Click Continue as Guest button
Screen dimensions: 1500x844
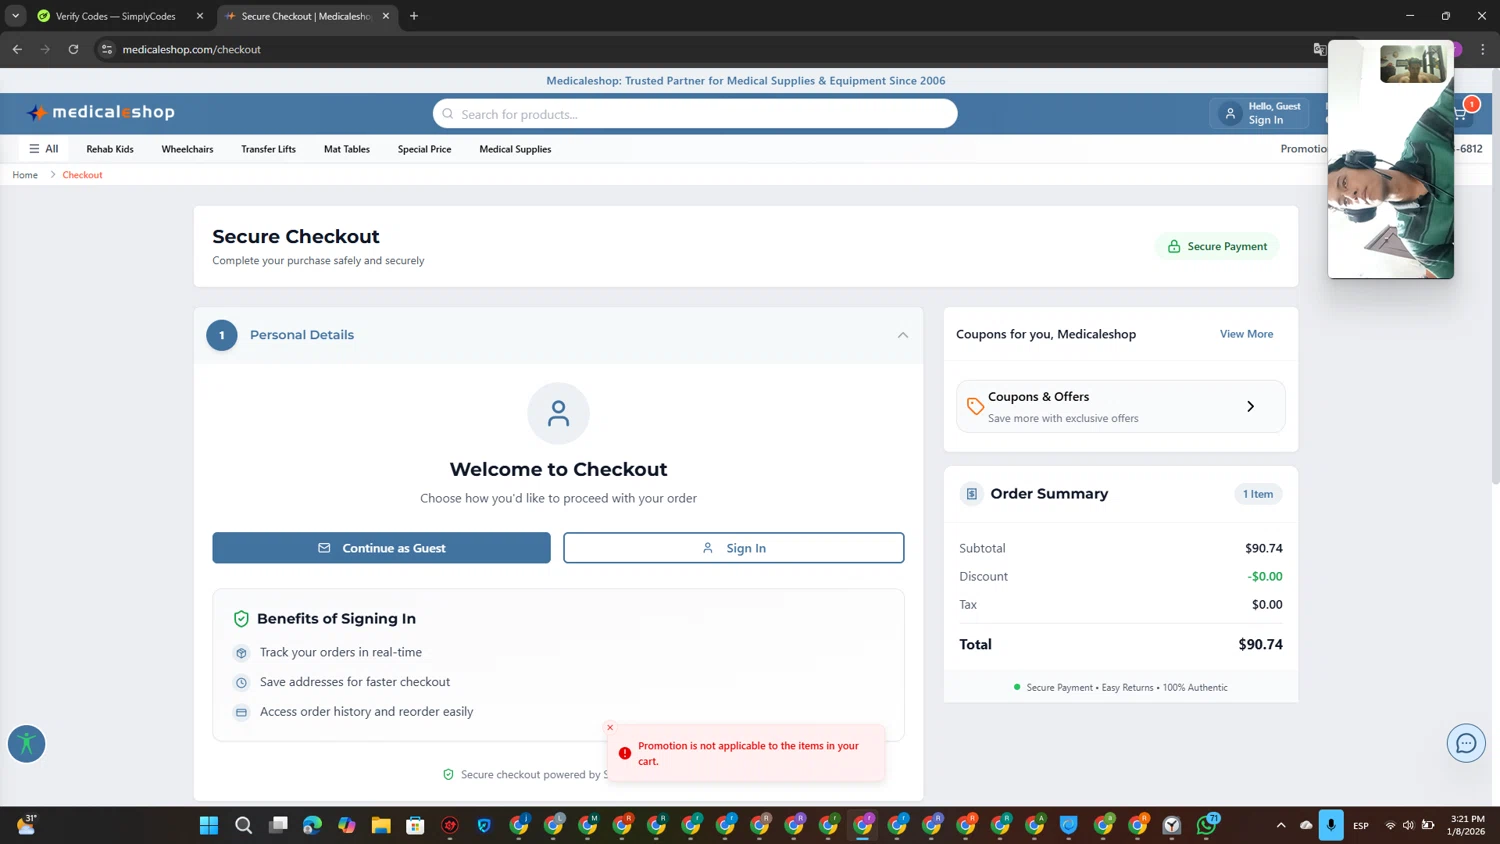(381, 548)
